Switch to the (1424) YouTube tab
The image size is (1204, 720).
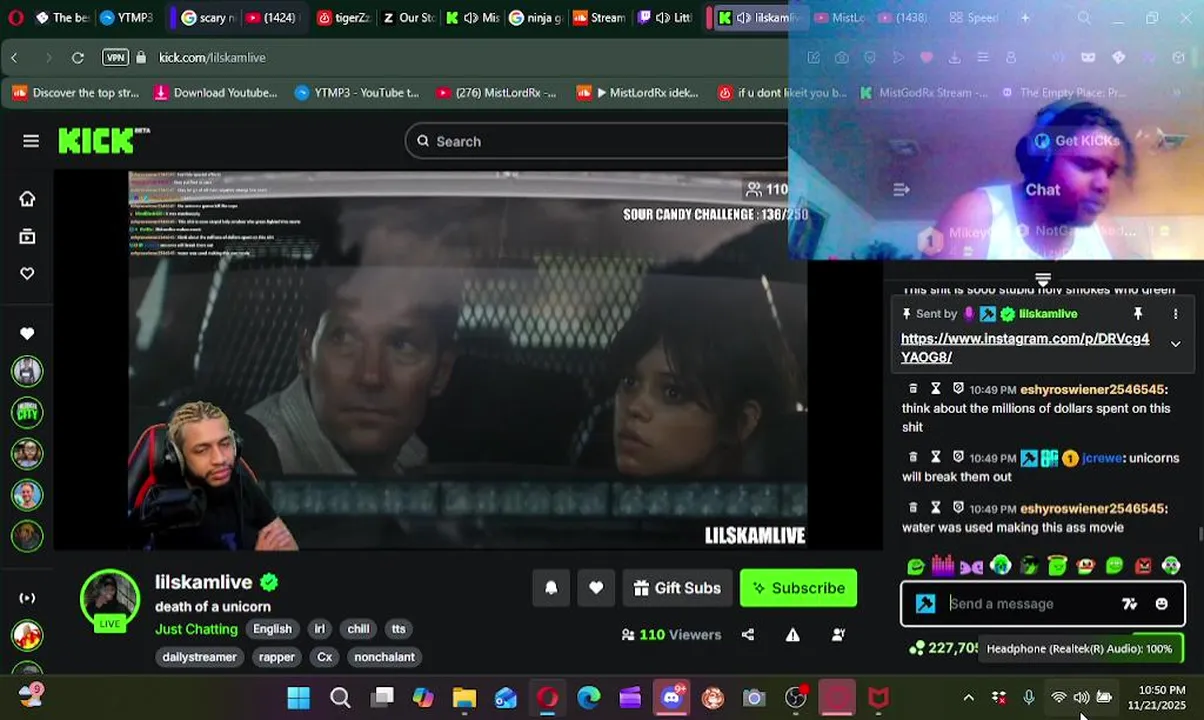pyautogui.click(x=272, y=18)
